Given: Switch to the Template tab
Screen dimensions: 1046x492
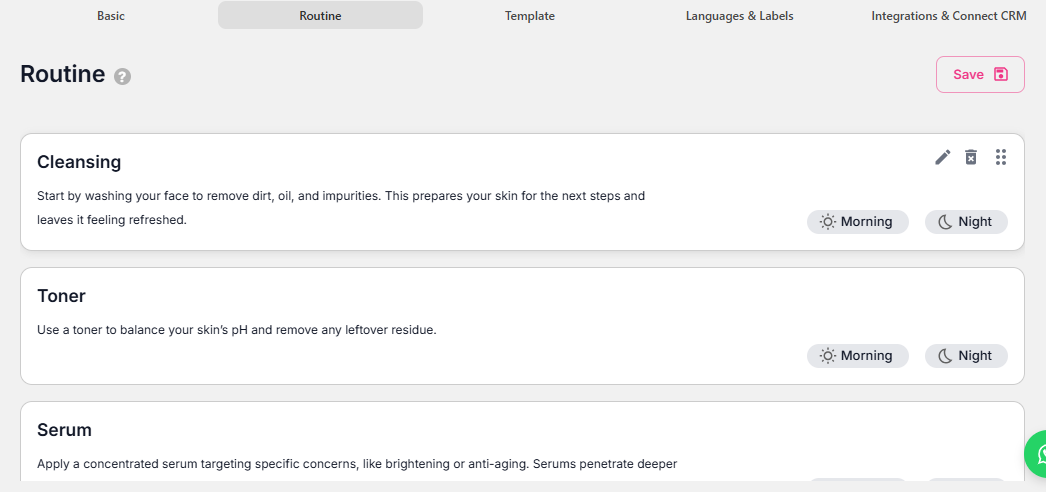Looking at the screenshot, I should click(529, 16).
